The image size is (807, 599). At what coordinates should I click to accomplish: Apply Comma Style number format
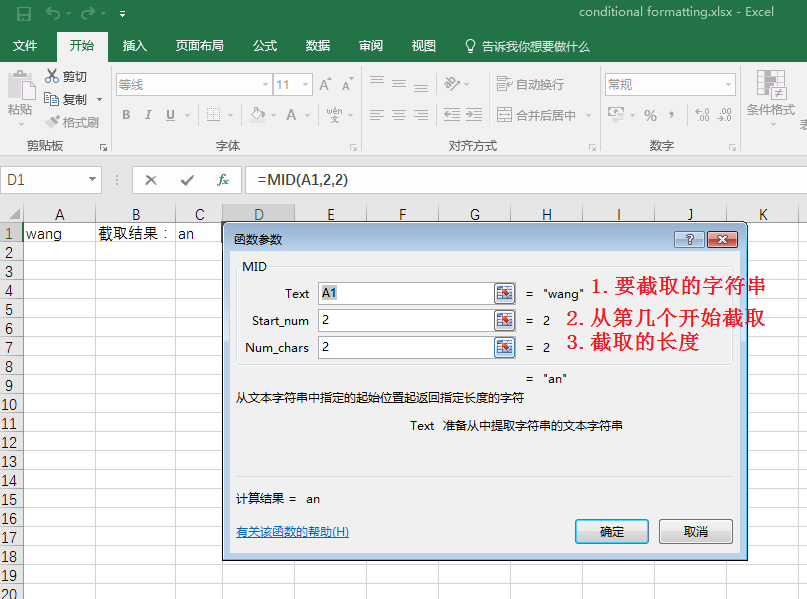672,114
